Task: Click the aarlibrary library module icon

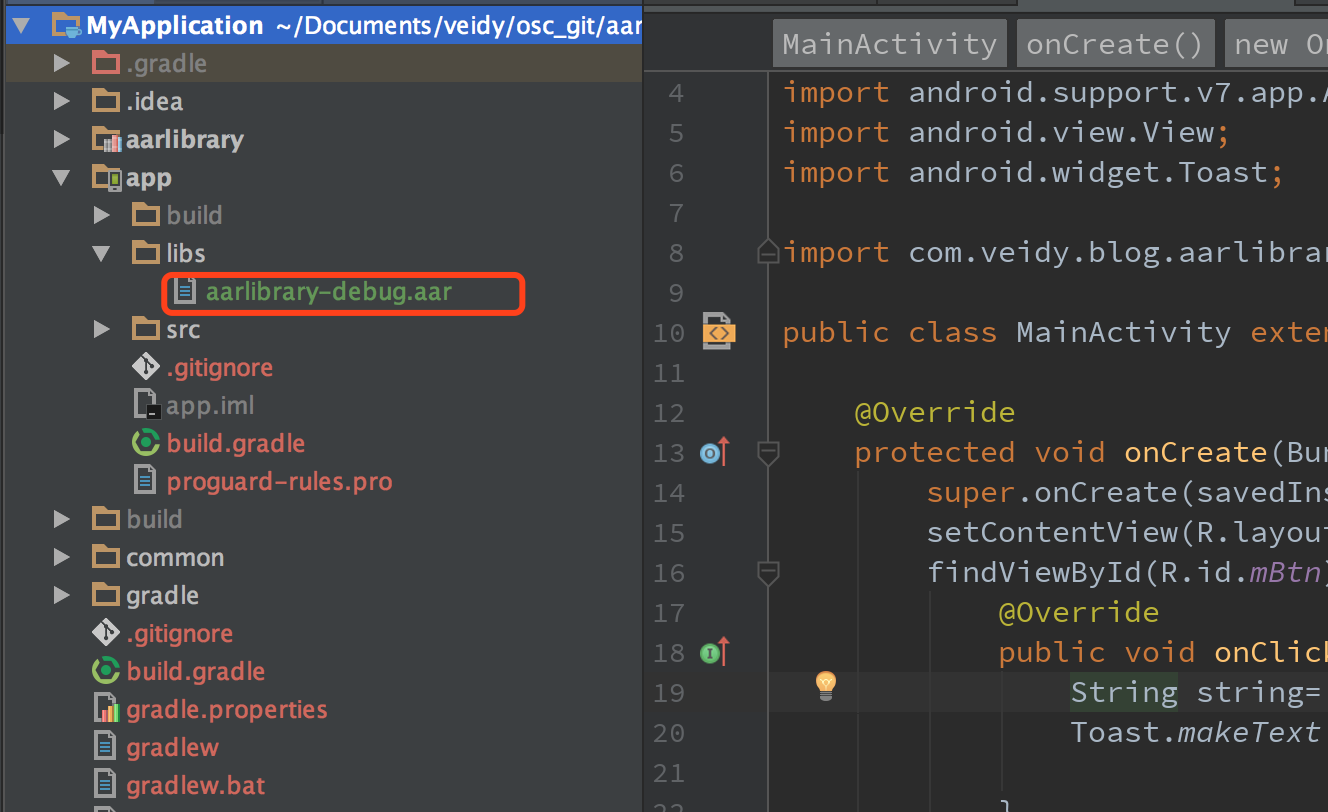Action: (106, 140)
